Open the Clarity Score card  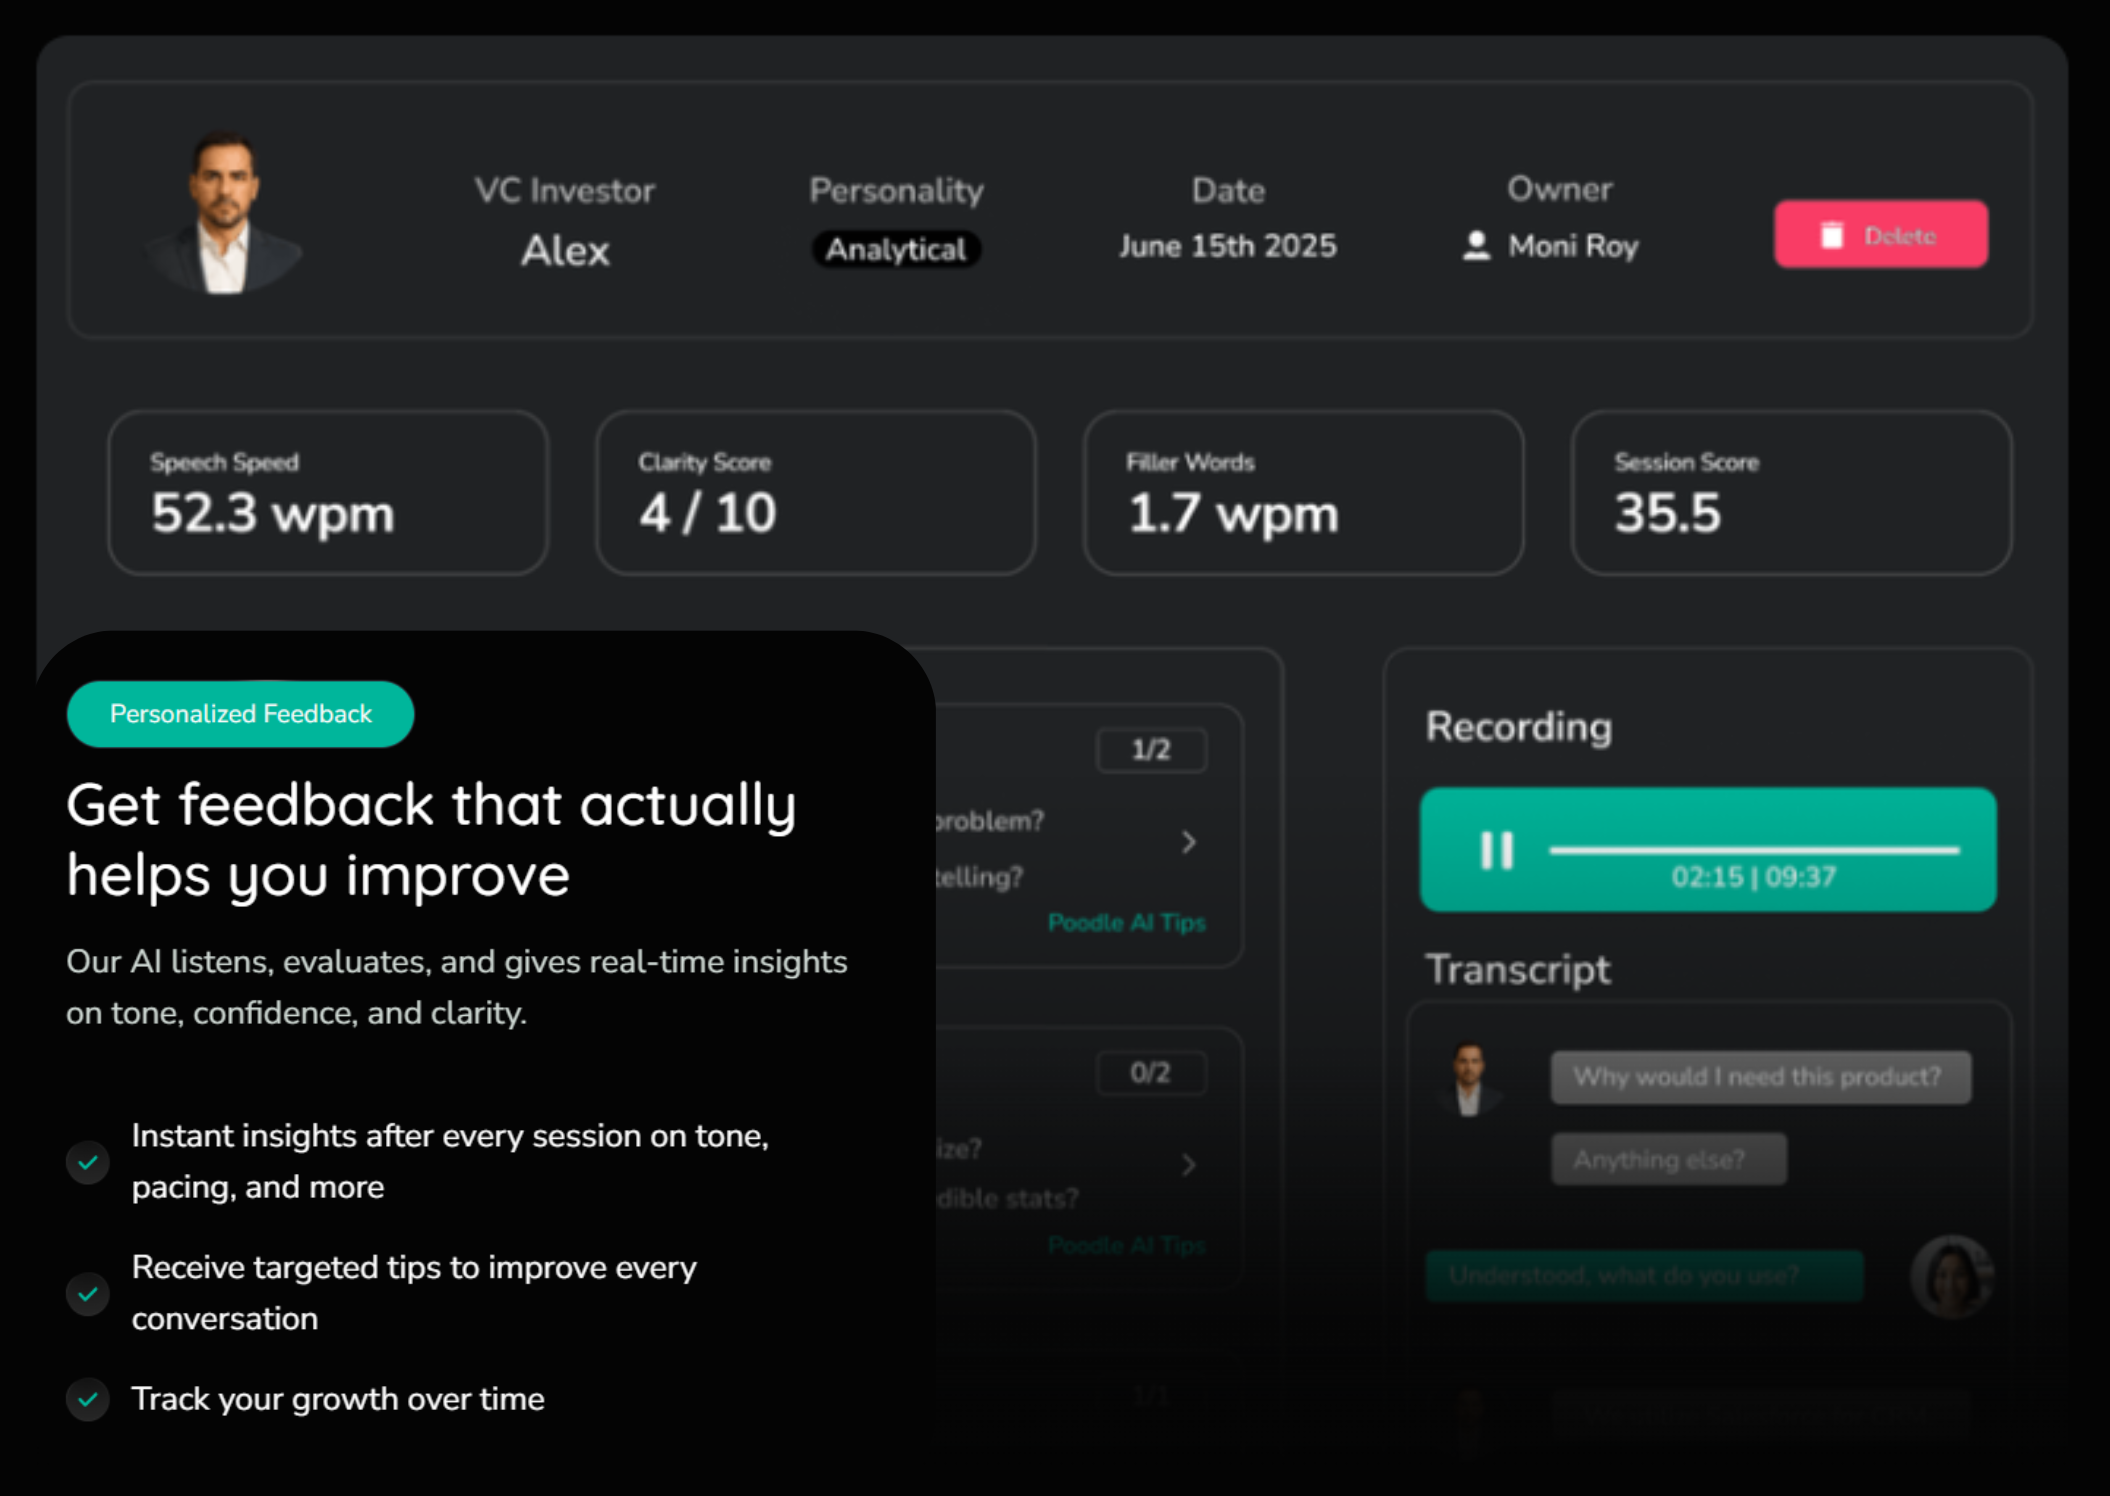coord(815,492)
